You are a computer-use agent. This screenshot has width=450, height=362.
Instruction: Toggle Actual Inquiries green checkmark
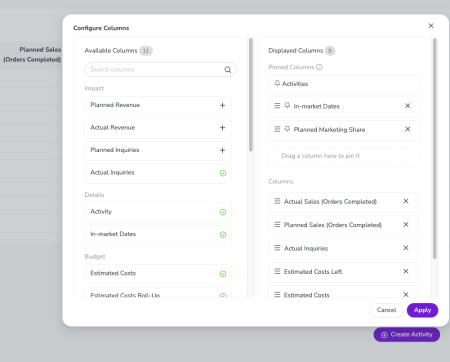click(223, 173)
